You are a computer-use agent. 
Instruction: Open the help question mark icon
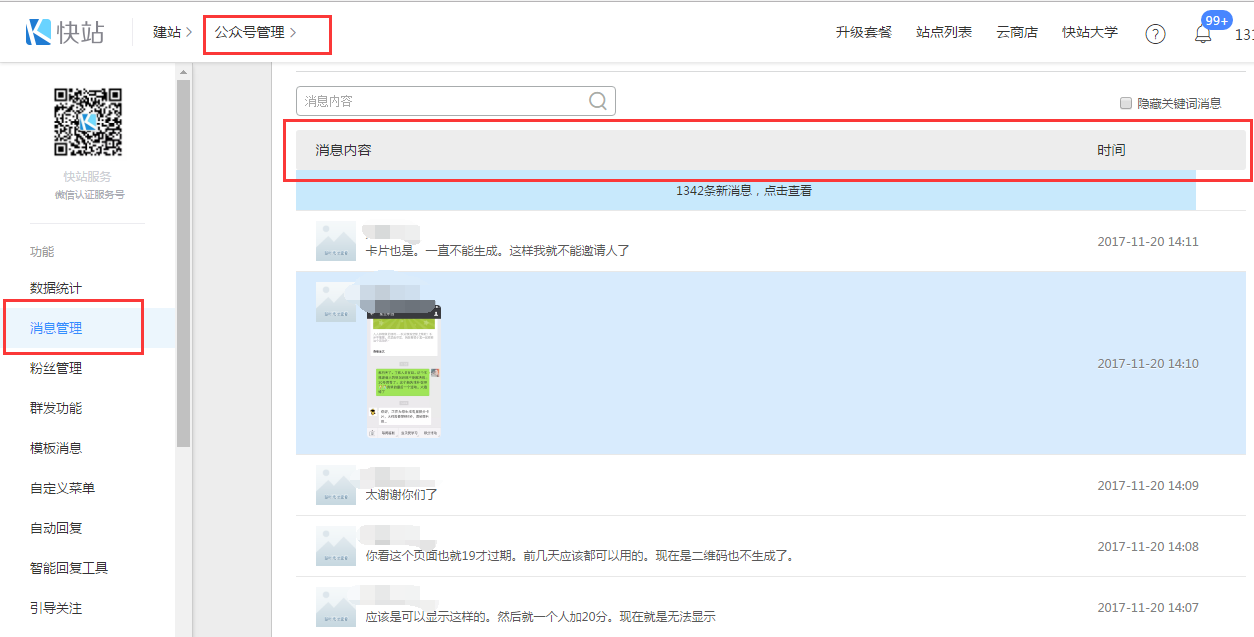[x=1155, y=34]
